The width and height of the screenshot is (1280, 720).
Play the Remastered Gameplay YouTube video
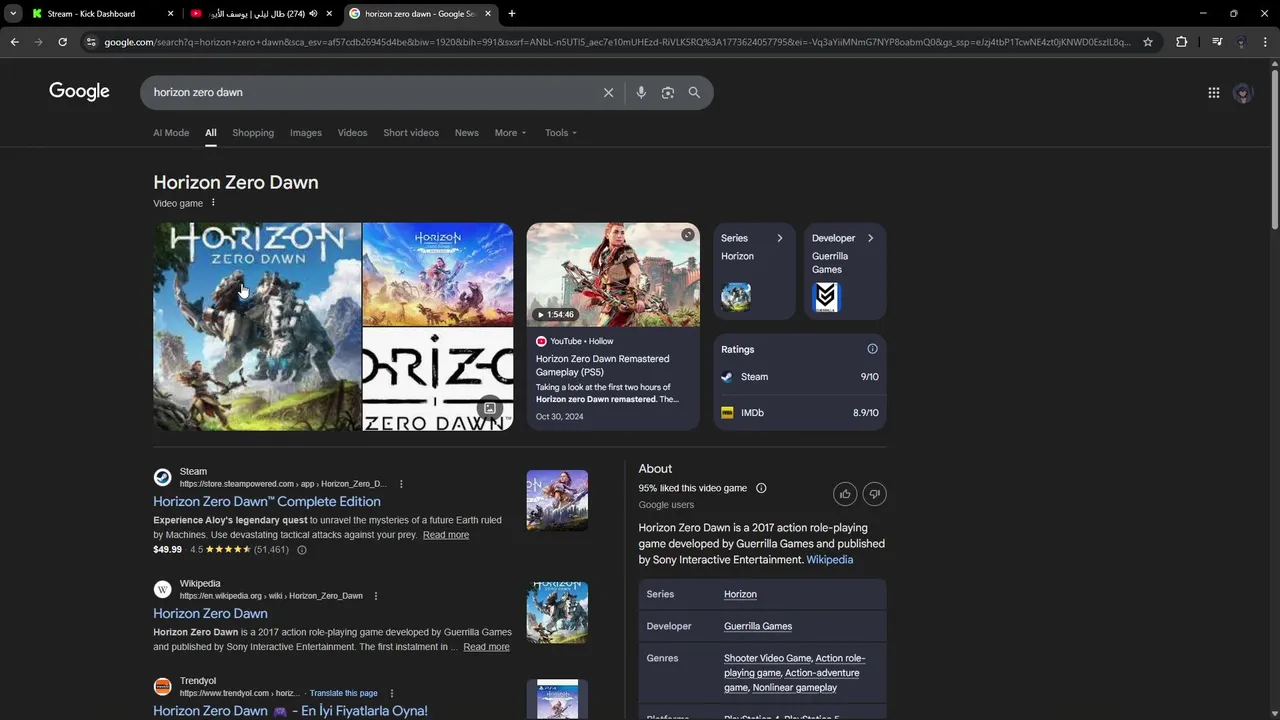(x=613, y=275)
